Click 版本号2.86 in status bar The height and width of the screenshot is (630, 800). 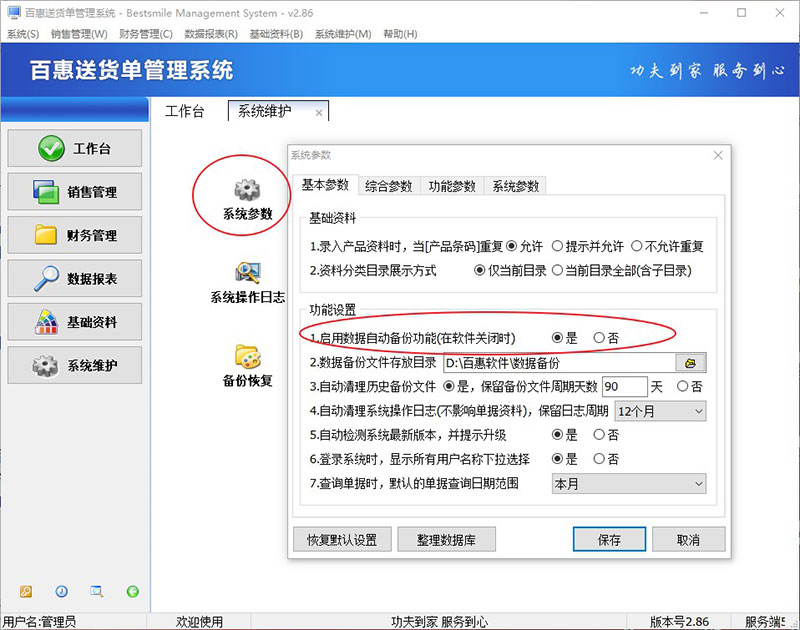coord(679,621)
